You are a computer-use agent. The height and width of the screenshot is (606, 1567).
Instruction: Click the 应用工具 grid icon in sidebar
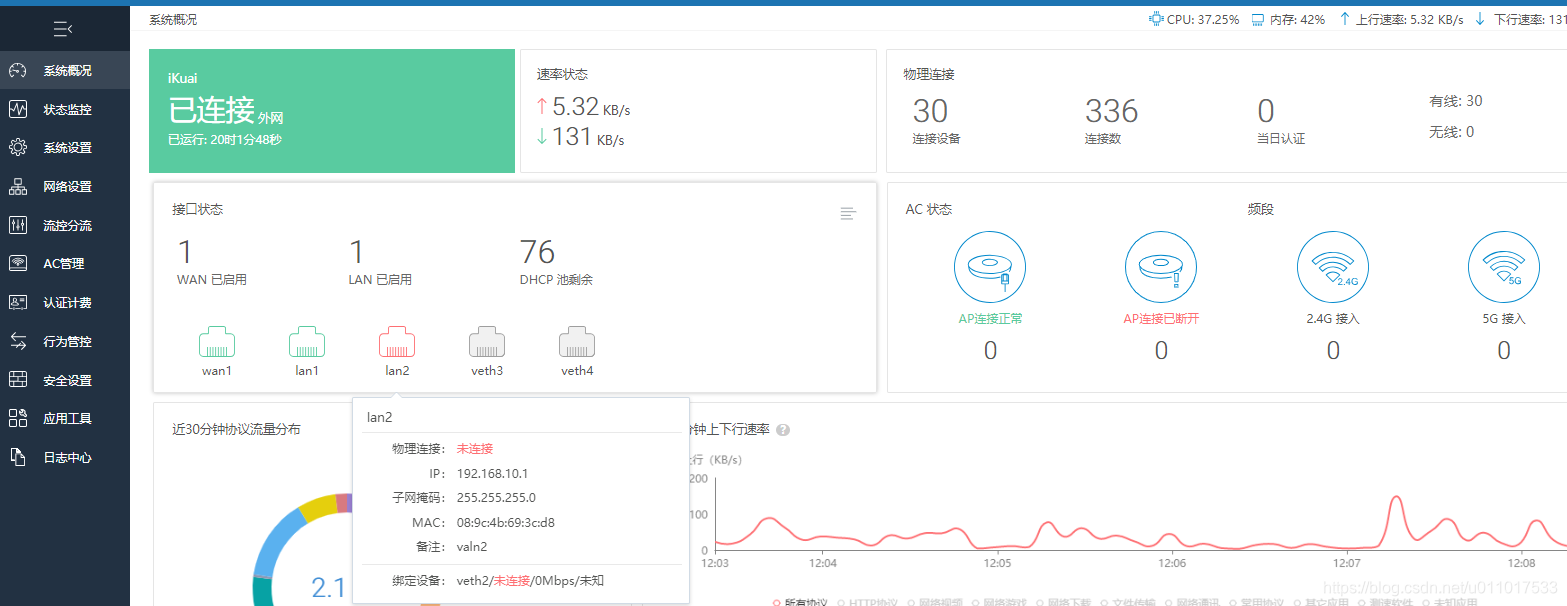17,418
